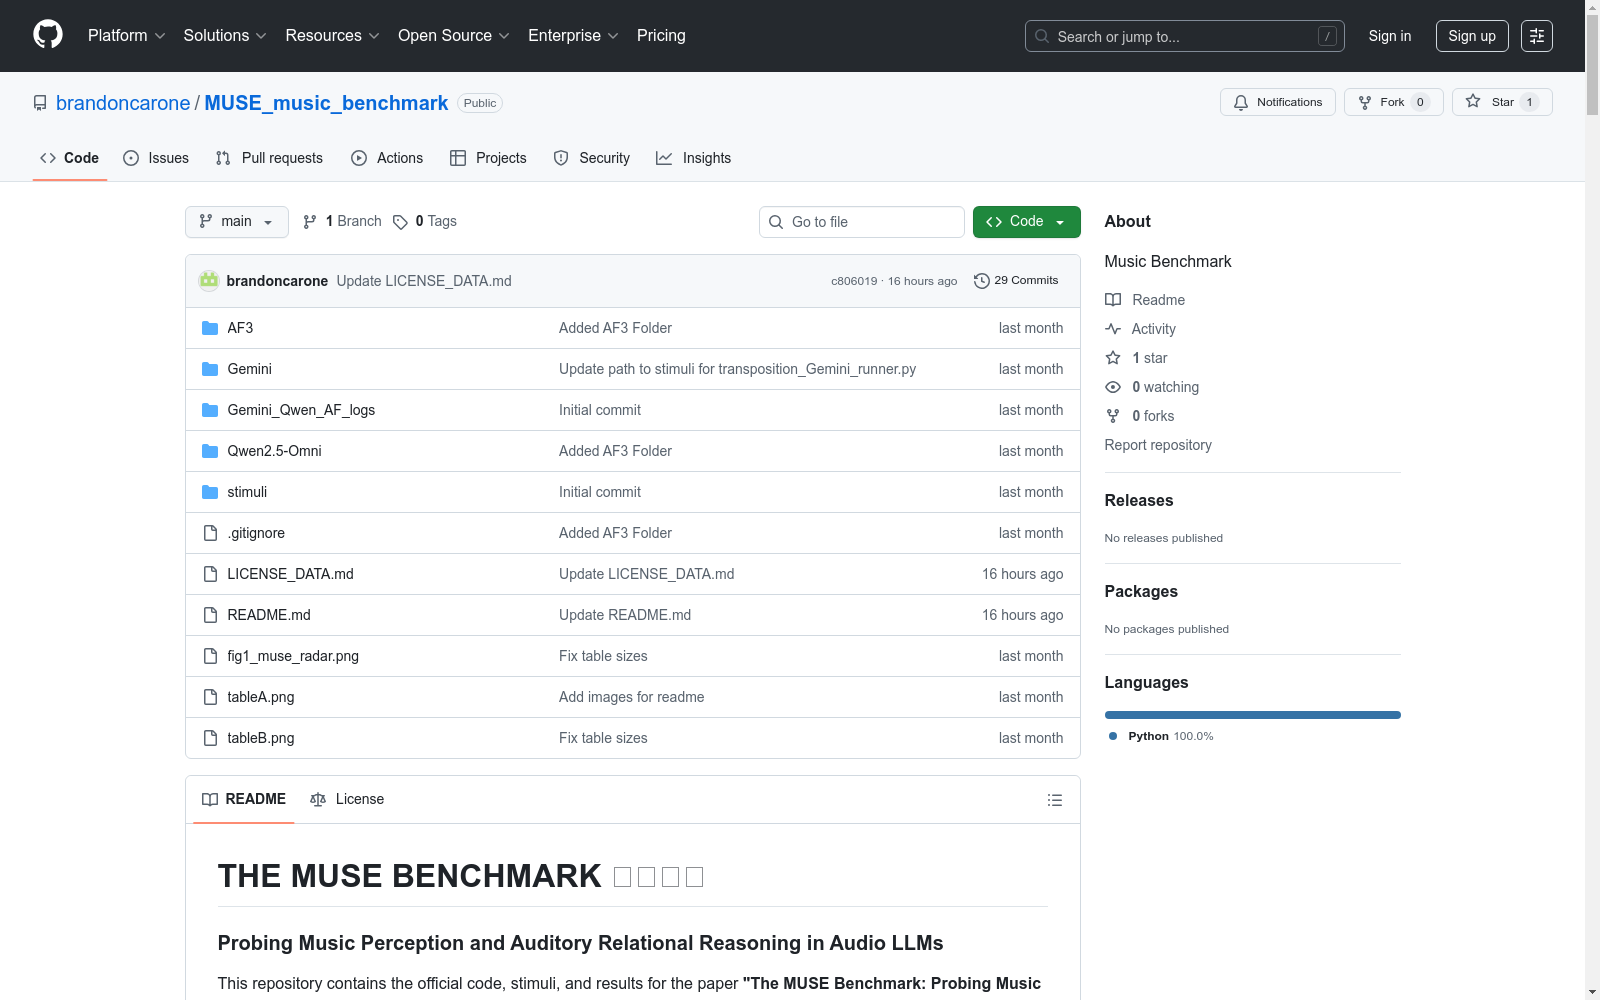Open the LICENSE_DATA.md file
Screen dimensions: 1600x1000
click(290, 574)
